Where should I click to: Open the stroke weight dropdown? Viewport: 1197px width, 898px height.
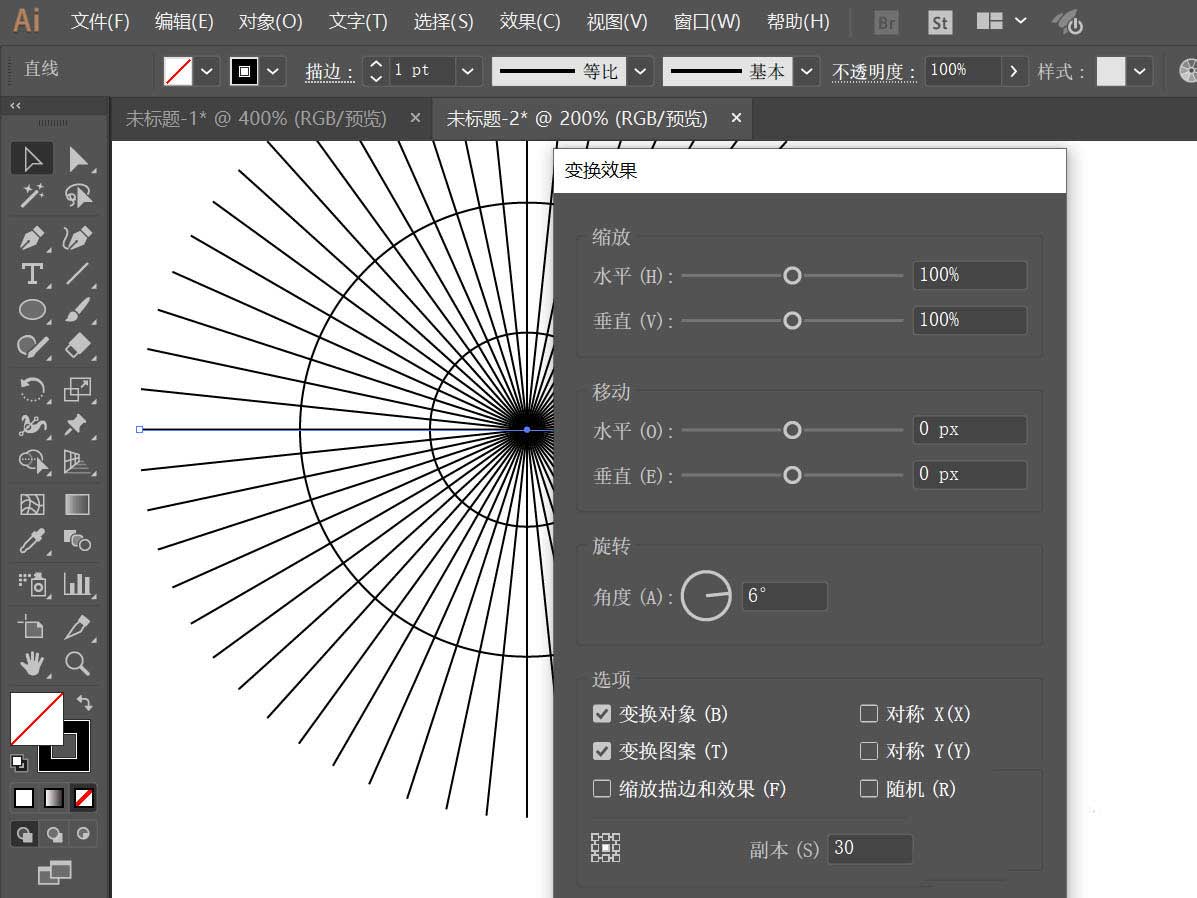click(x=467, y=71)
